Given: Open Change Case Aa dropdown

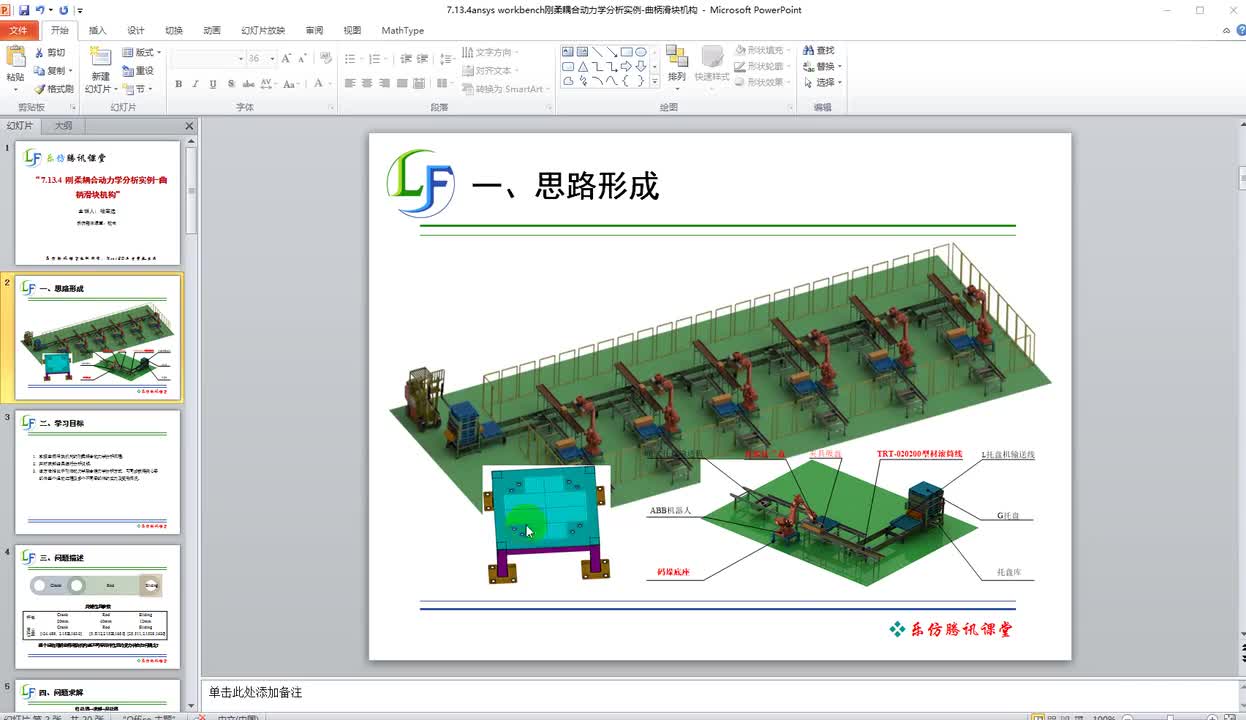Looking at the screenshot, I should coord(291,84).
